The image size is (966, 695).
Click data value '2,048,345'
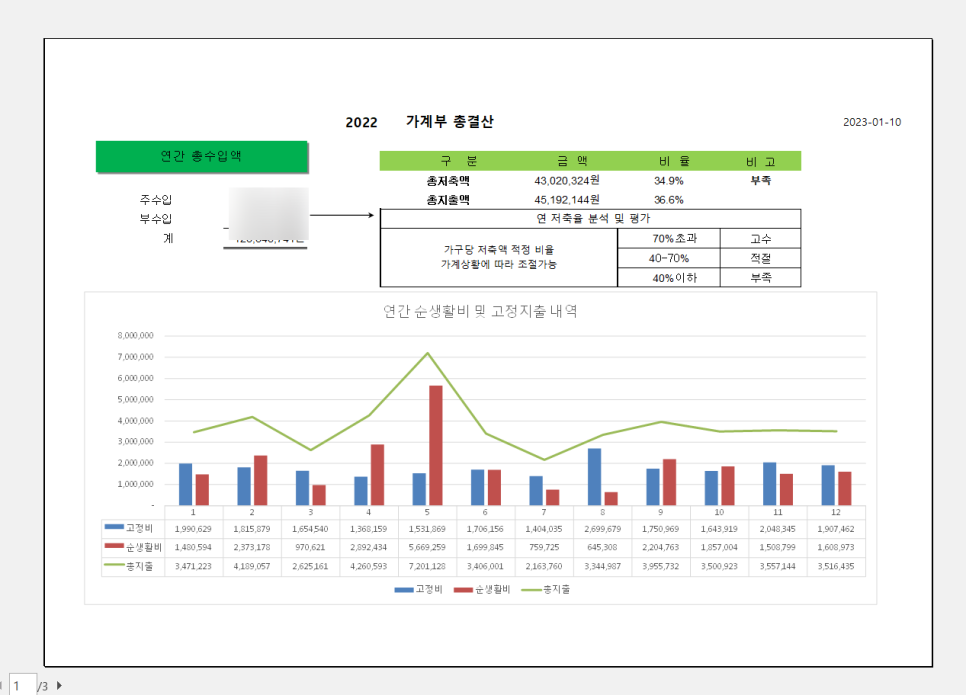tap(777, 529)
